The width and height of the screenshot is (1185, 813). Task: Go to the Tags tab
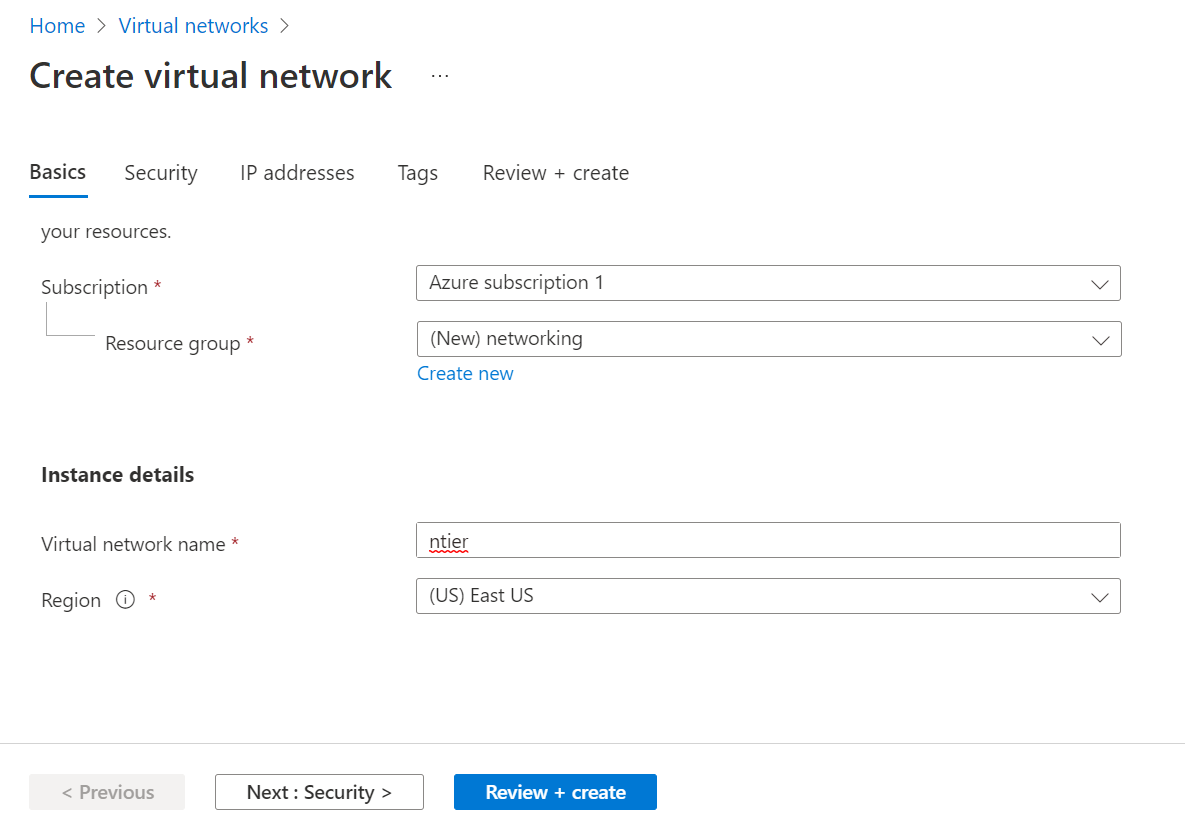pos(418,173)
